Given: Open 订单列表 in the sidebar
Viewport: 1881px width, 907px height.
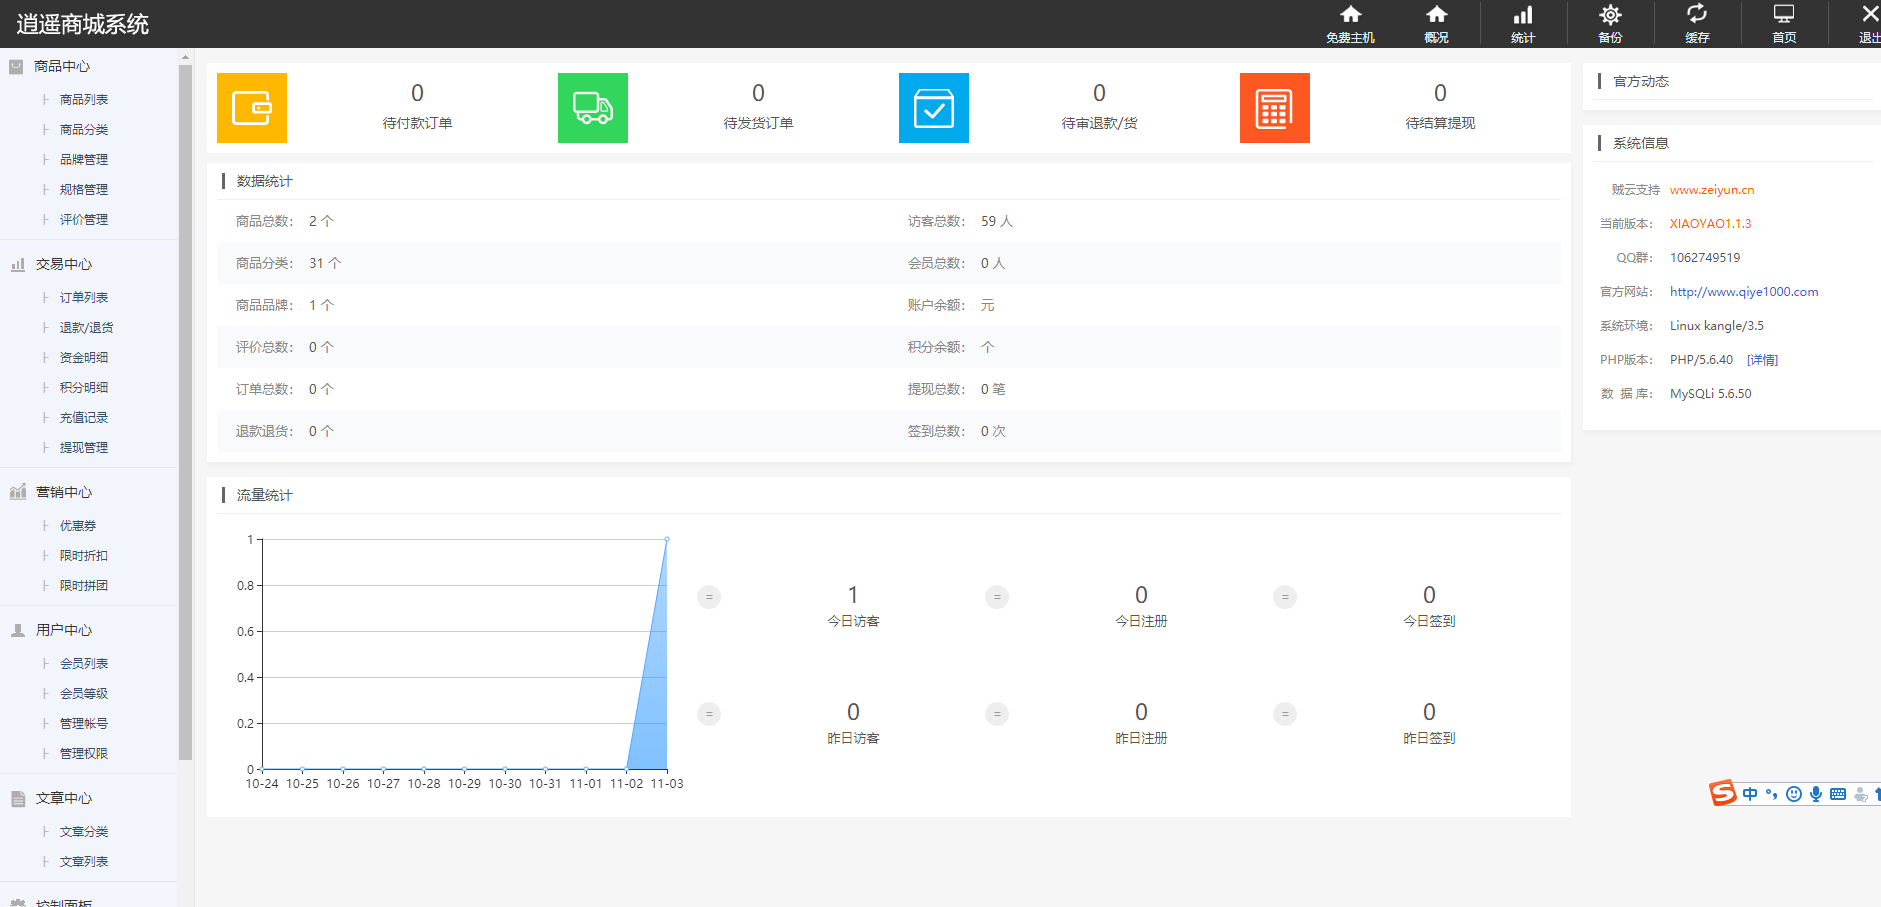Looking at the screenshot, I should (x=84, y=298).
